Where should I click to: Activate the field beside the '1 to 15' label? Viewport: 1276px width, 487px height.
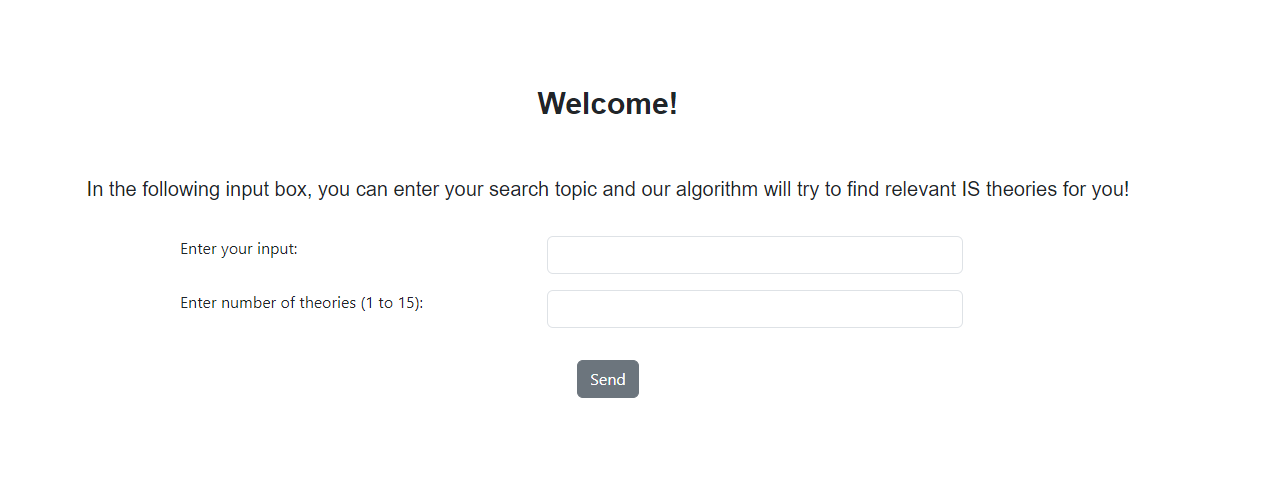(x=754, y=309)
